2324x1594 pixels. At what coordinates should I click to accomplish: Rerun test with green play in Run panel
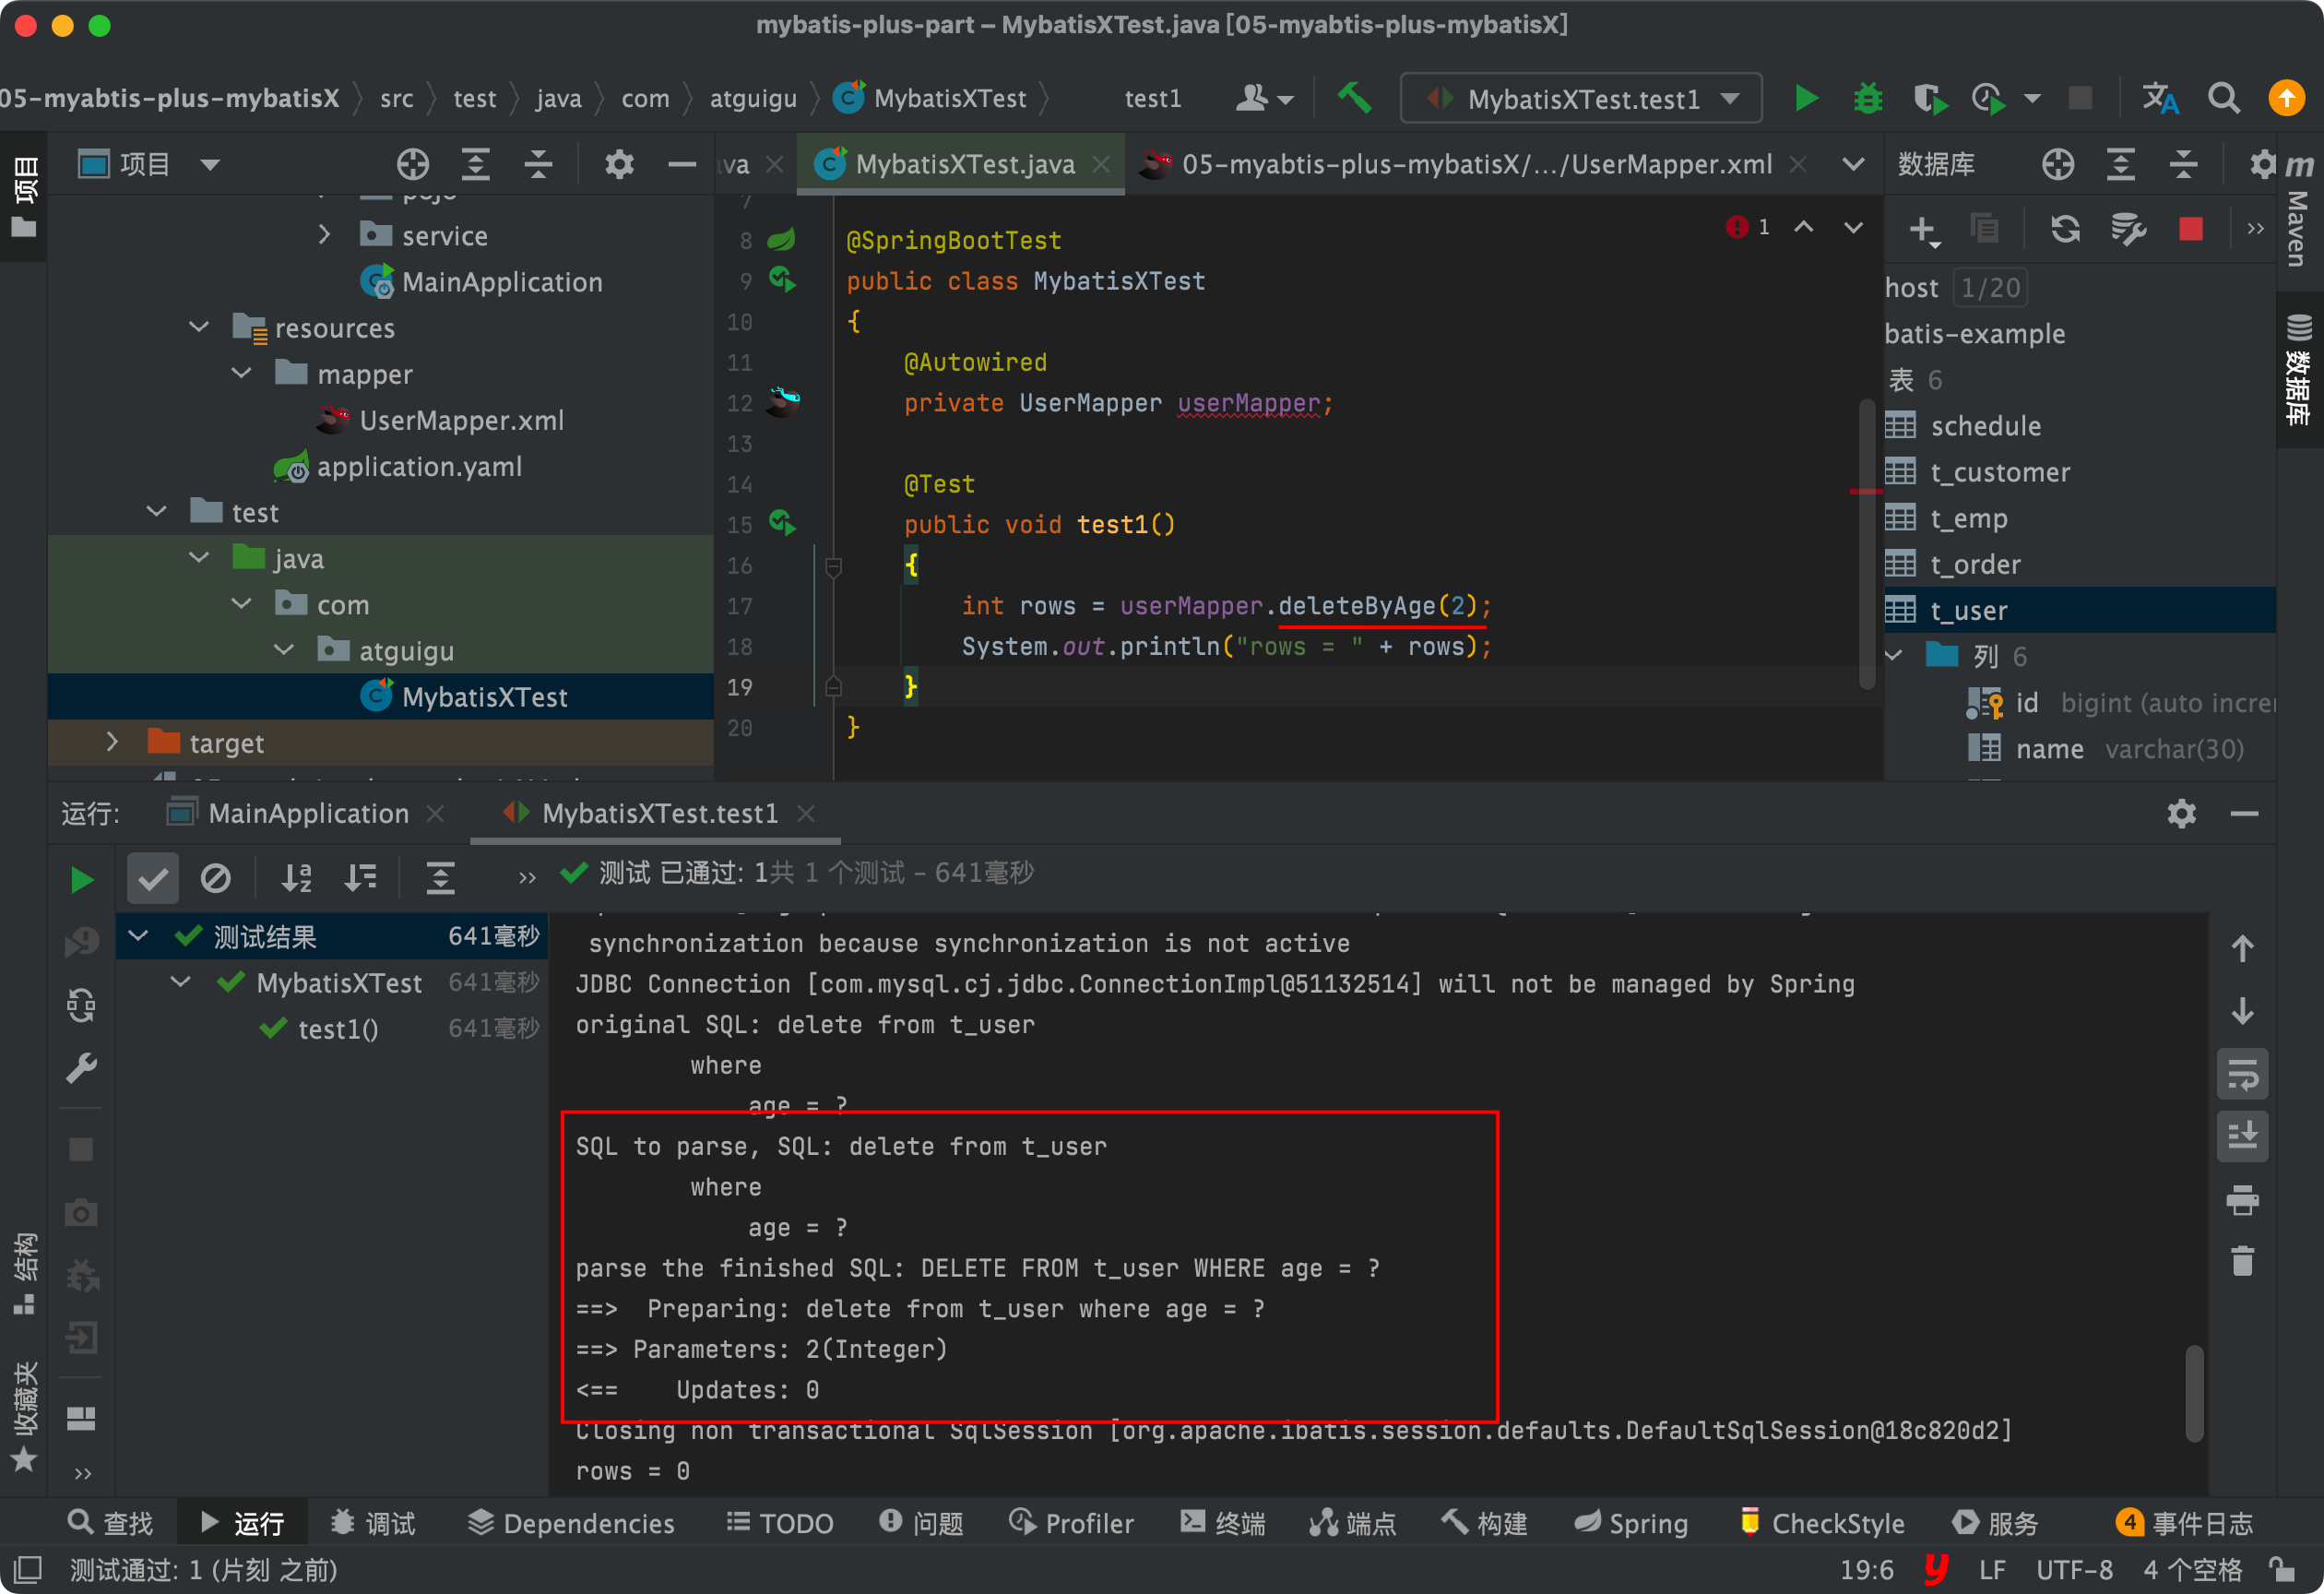tap(81, 879)
